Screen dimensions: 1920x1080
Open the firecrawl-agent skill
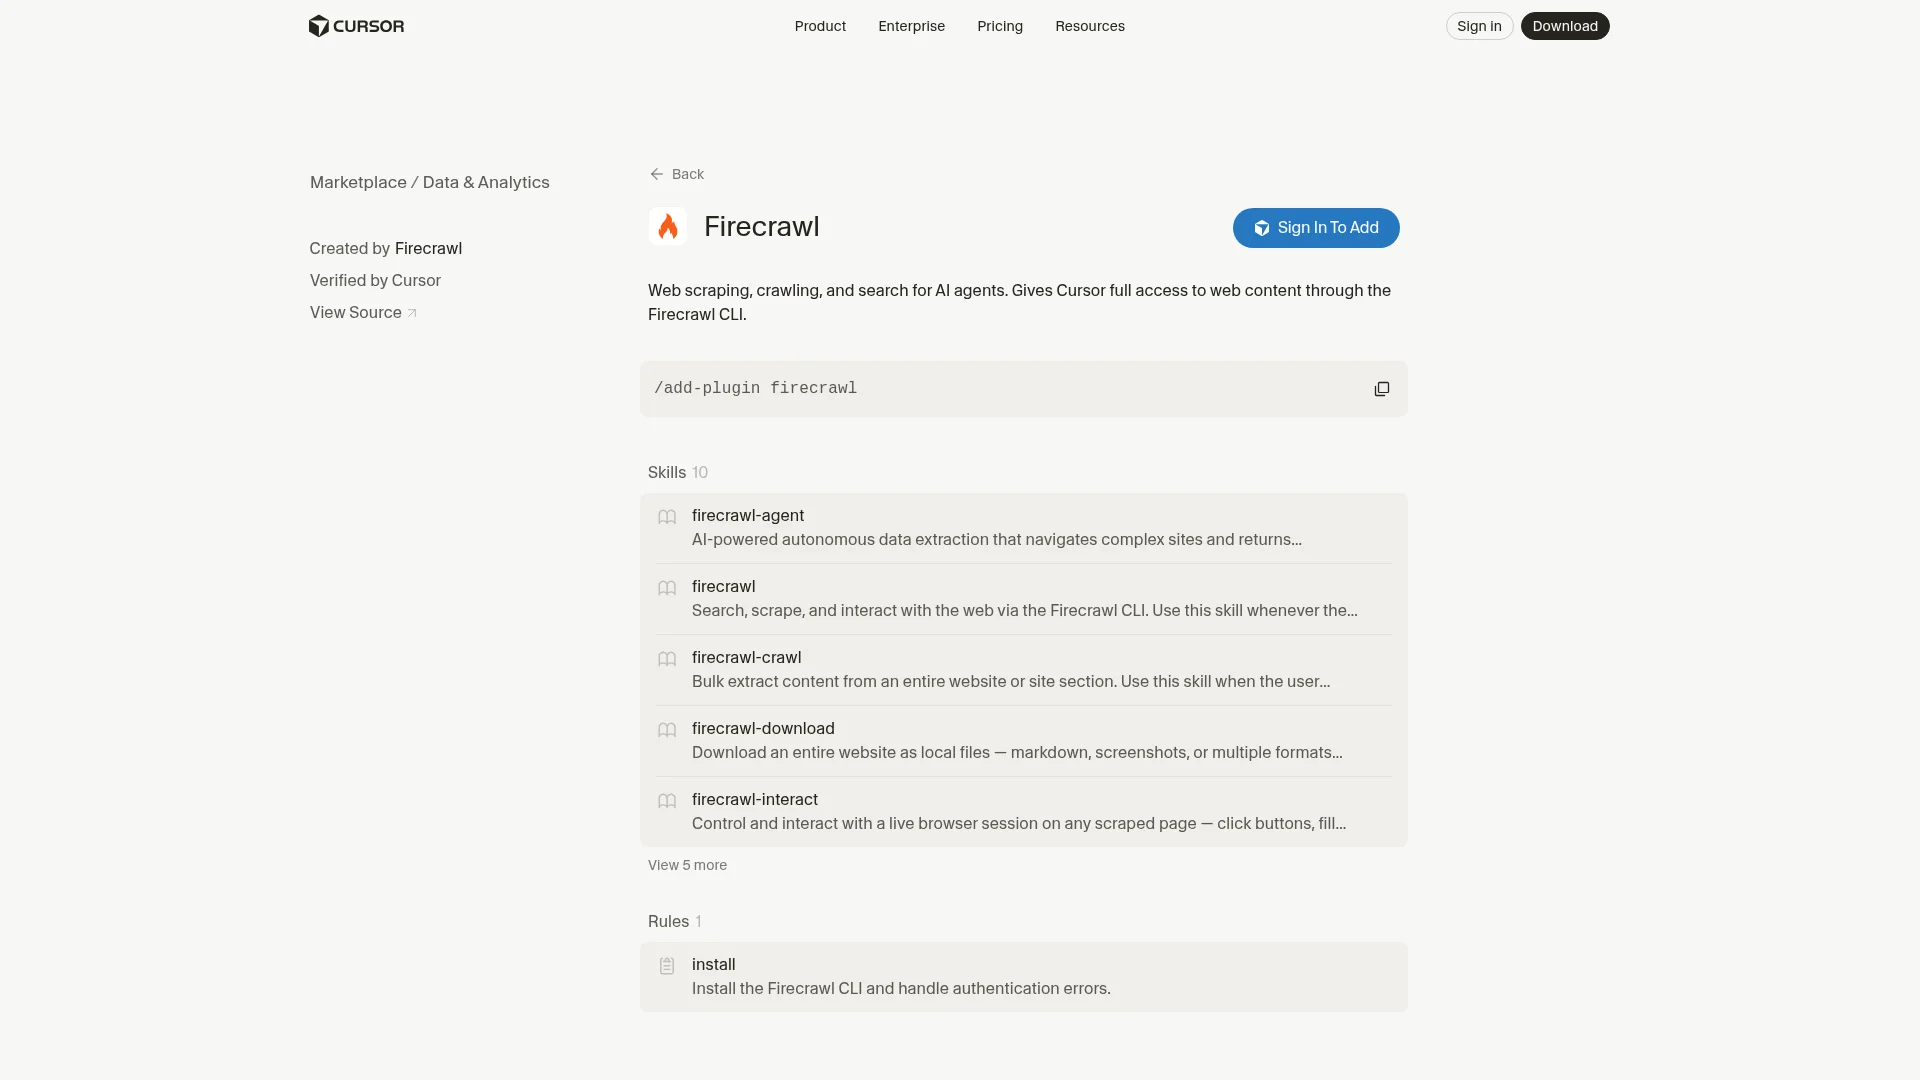(x=1023, y=528)
